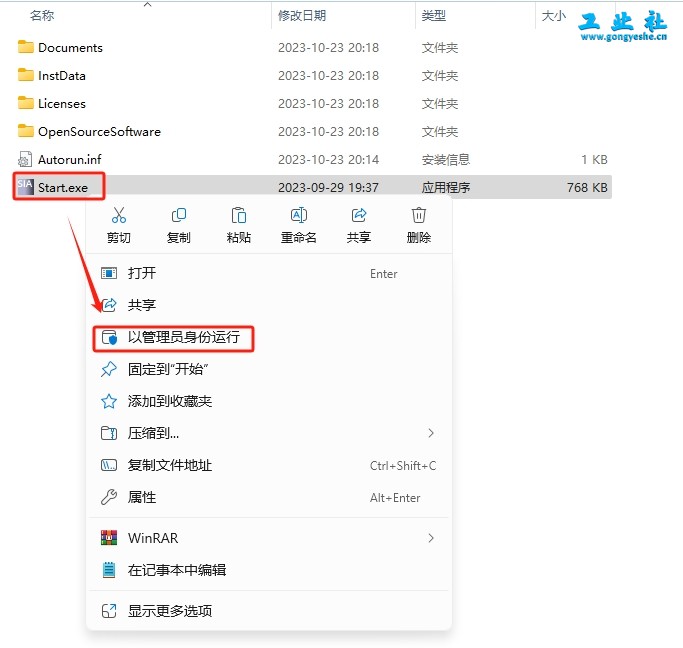
Task: Choose 以管理员身份运行 menu entry
Action: tap(269, 337)
